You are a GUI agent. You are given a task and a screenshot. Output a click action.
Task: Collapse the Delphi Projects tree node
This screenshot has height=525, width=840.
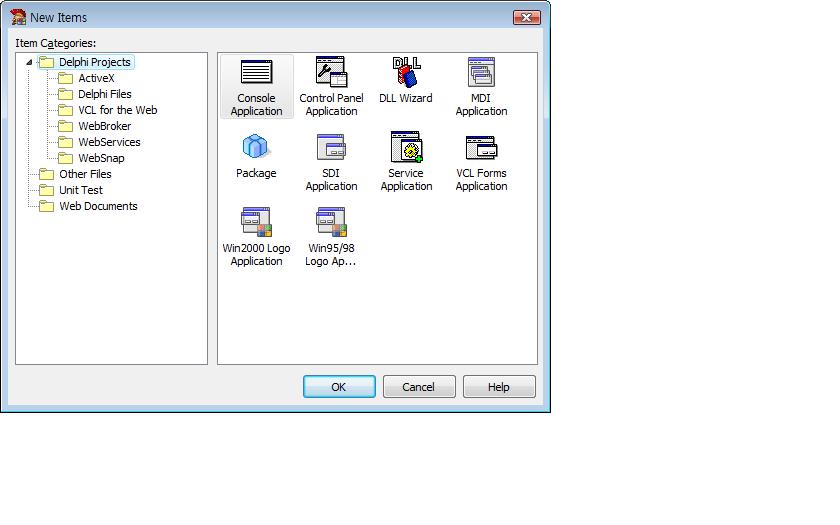29,63
